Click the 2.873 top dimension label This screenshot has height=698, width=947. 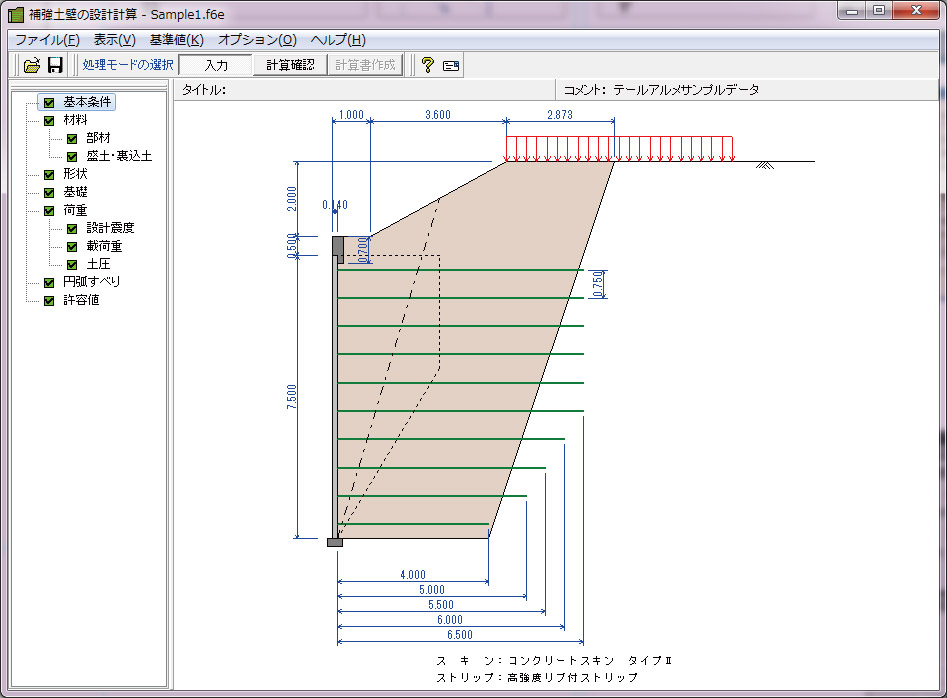[560, 115]
